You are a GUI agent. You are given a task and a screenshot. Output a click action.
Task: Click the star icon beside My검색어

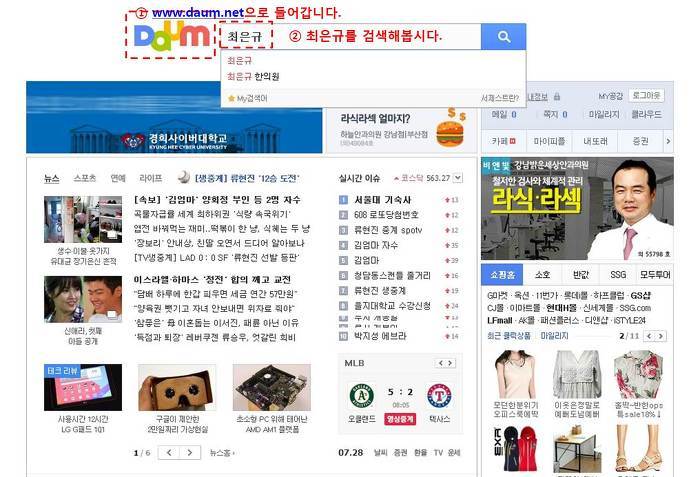(x=231, y=98)
